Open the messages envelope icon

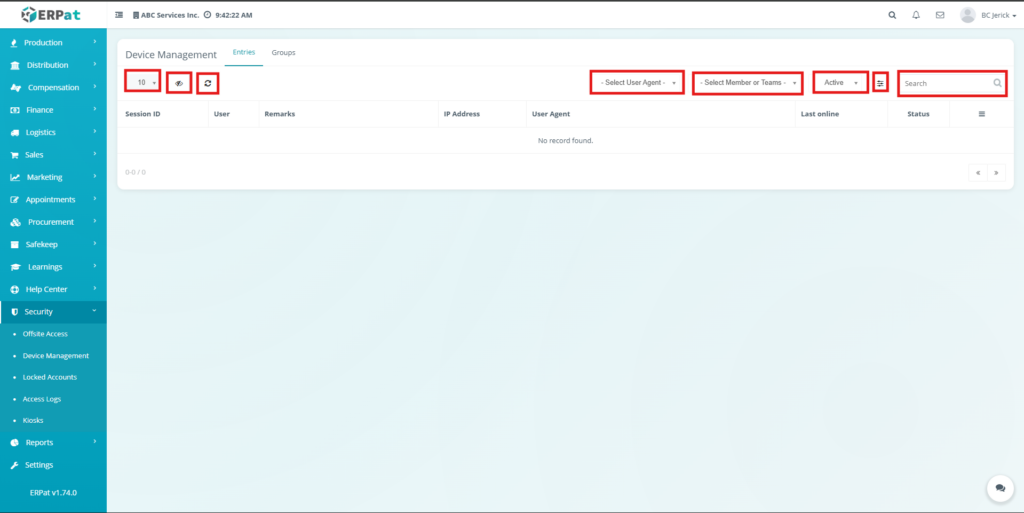940,15
